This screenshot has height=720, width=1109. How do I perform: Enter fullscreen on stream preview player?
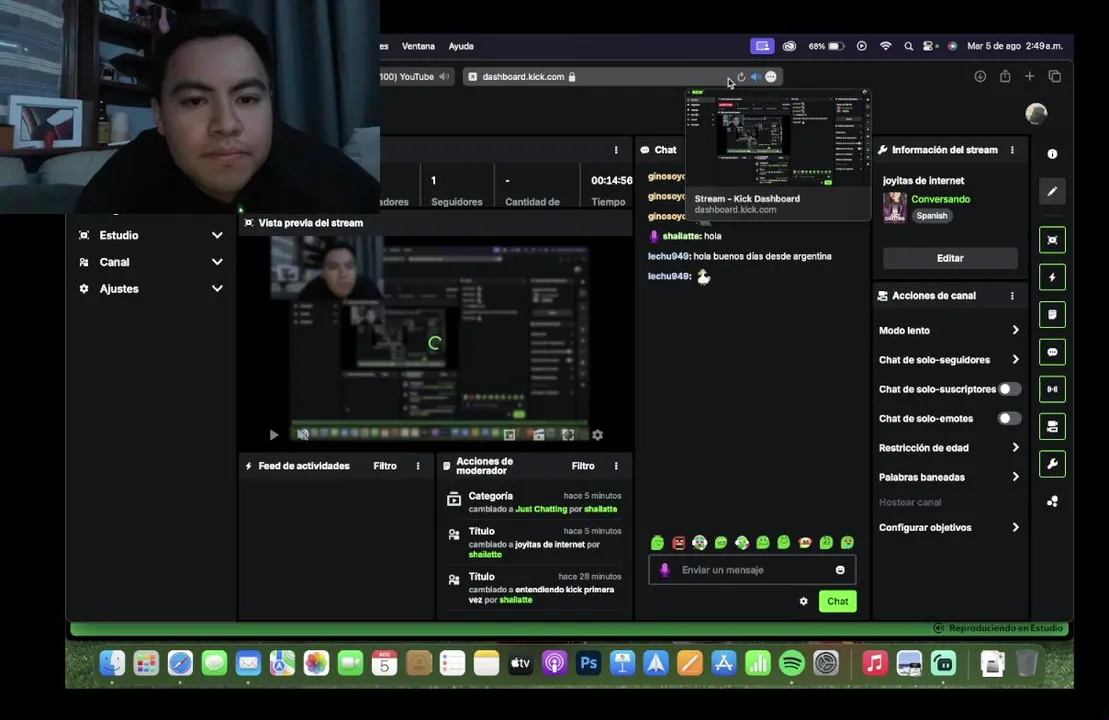click(568, 435)
